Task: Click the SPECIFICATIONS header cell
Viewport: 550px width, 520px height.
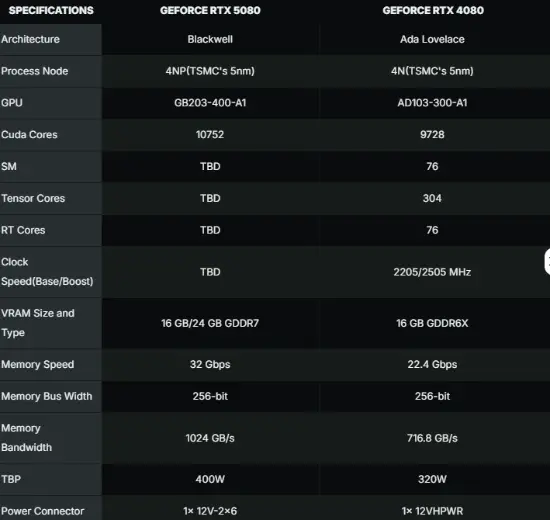Action: pos(51,11)
